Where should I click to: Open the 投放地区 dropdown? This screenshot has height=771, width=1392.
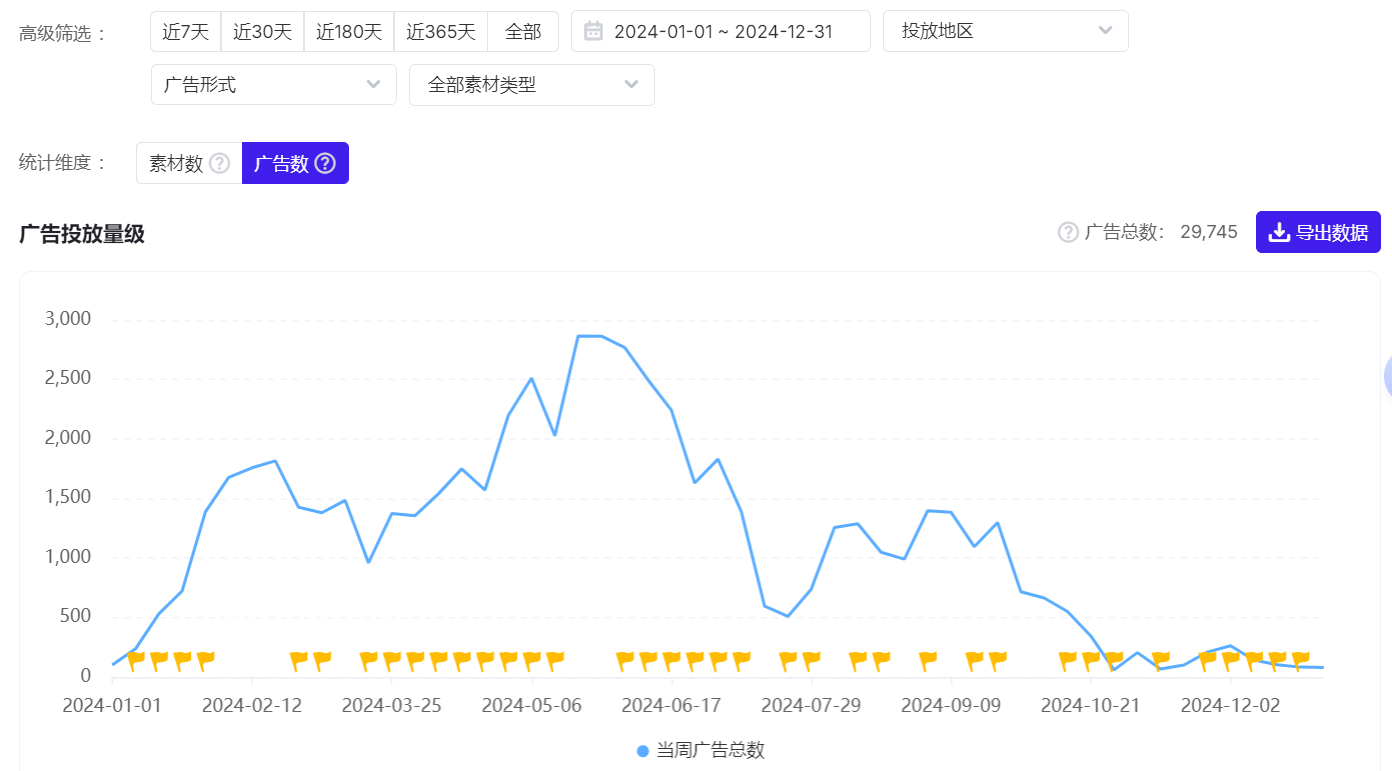(x=1005, y=31)
